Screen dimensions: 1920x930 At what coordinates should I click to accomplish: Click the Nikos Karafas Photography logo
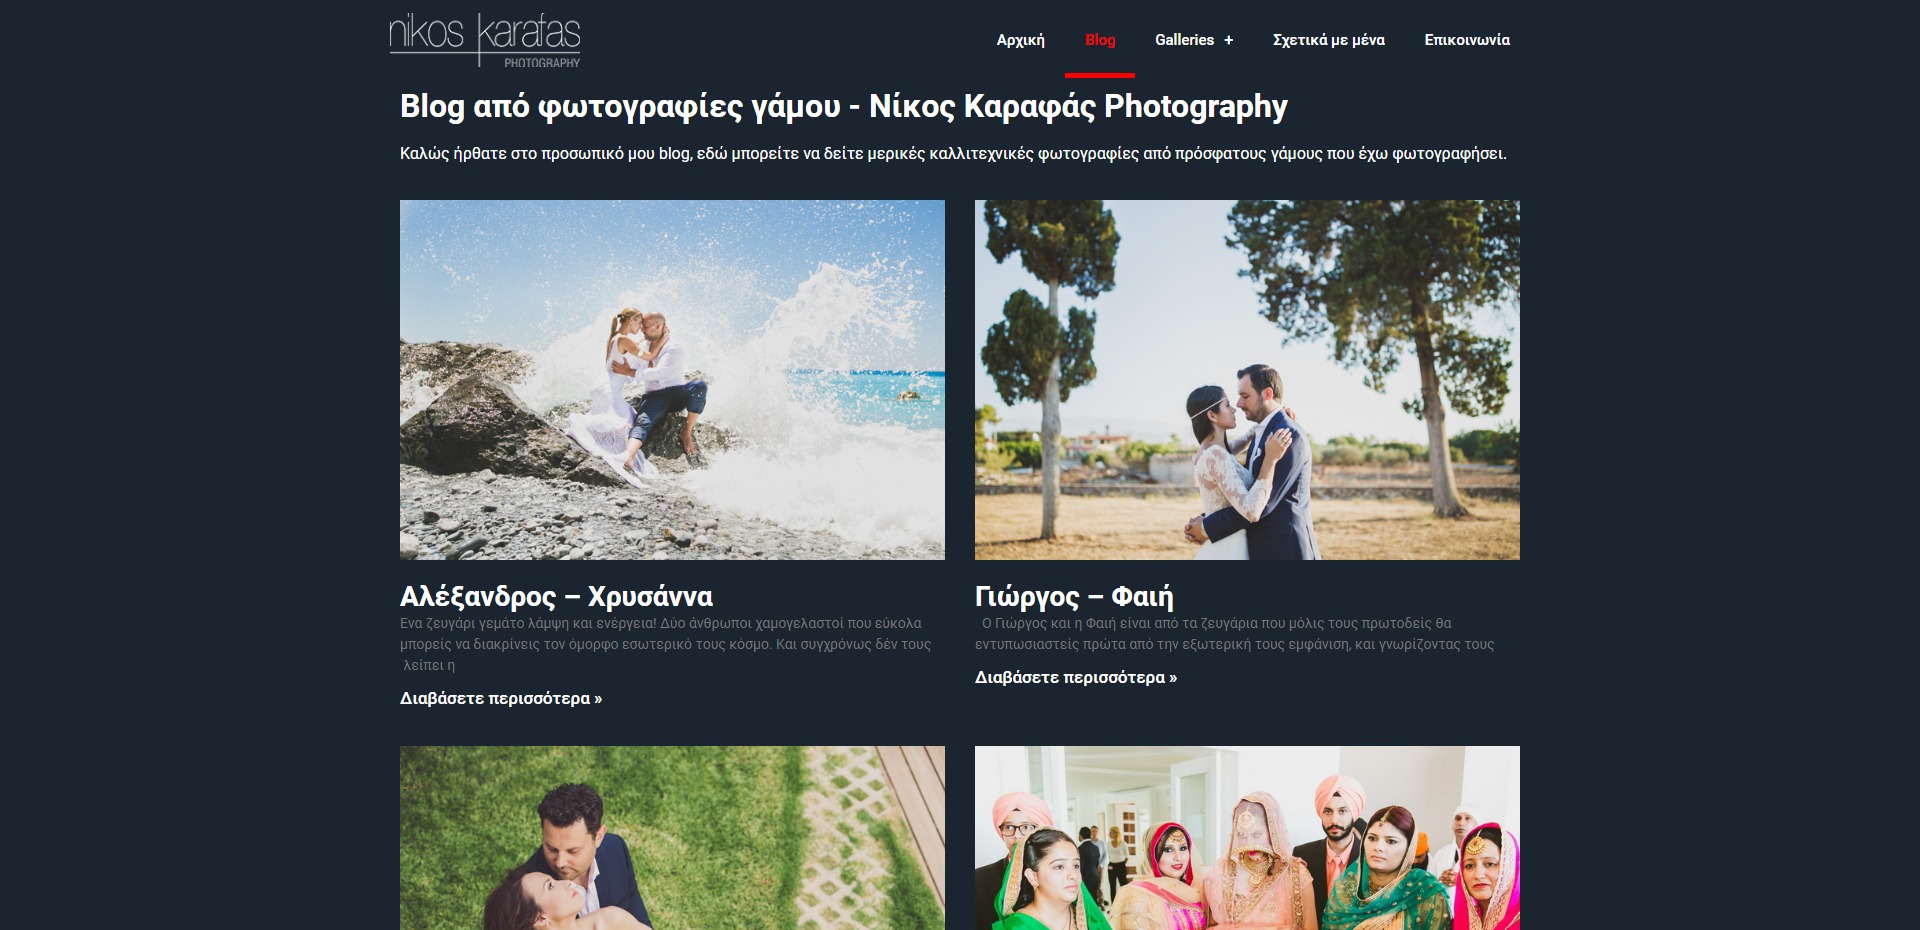485,40
